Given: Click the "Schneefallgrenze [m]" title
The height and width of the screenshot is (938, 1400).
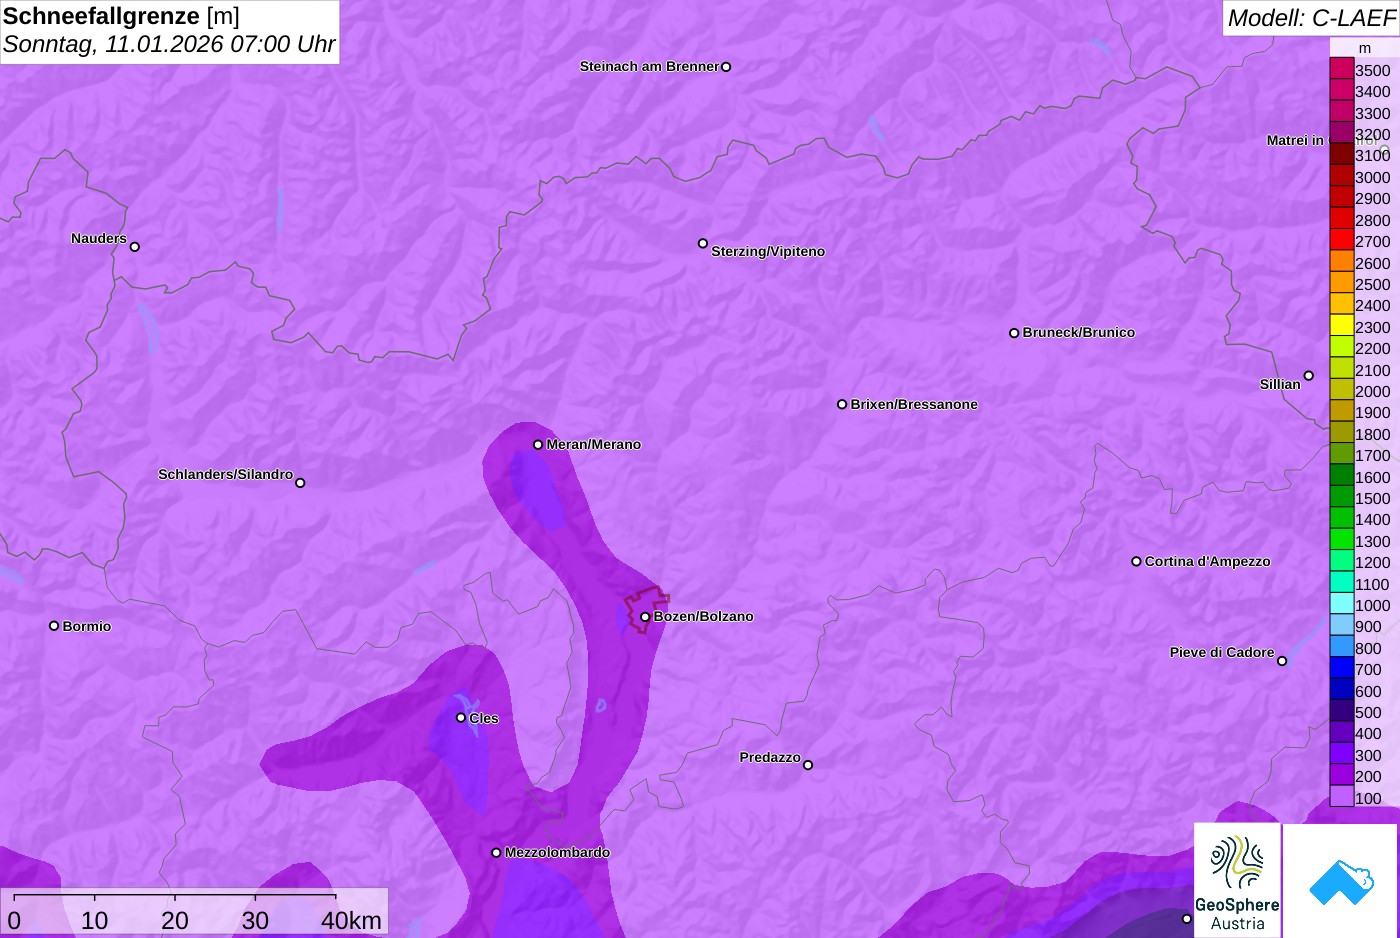Looking at the screenshot, I should [121, 16].
